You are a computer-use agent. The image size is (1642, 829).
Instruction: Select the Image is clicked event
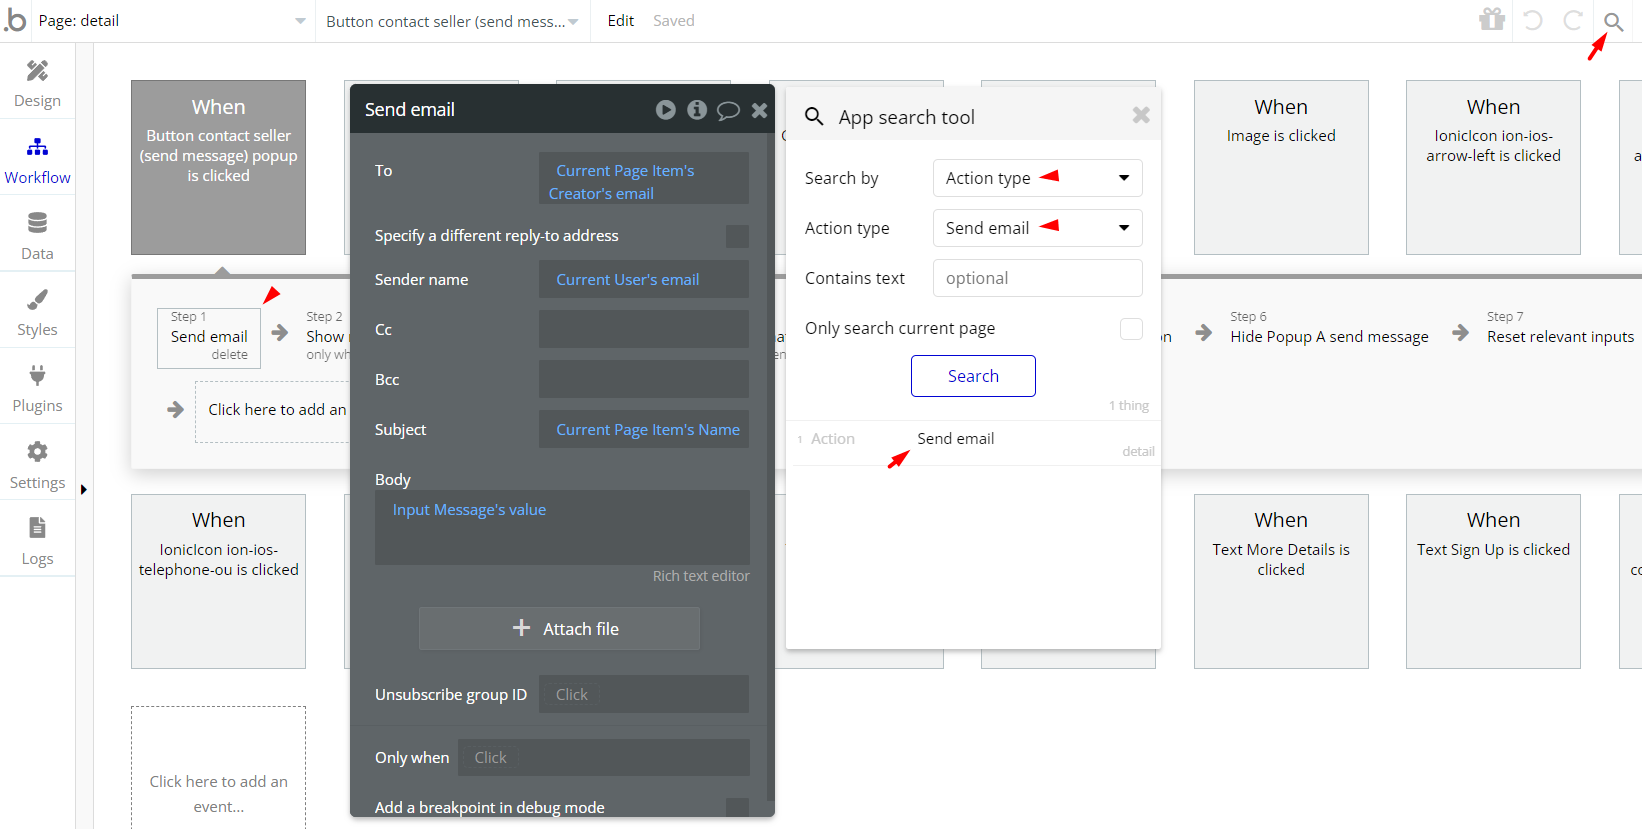pos(1281,167)
